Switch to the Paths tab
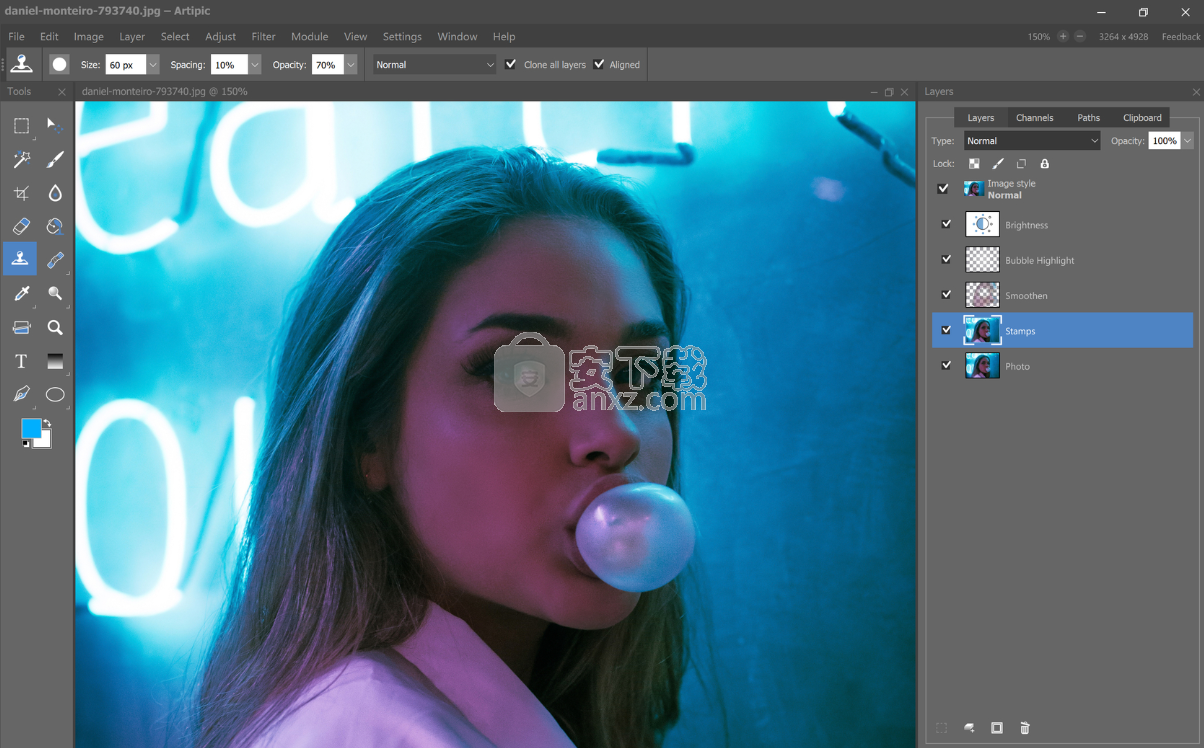This screenshot has height=748, width=1204. click(1089, 117)
